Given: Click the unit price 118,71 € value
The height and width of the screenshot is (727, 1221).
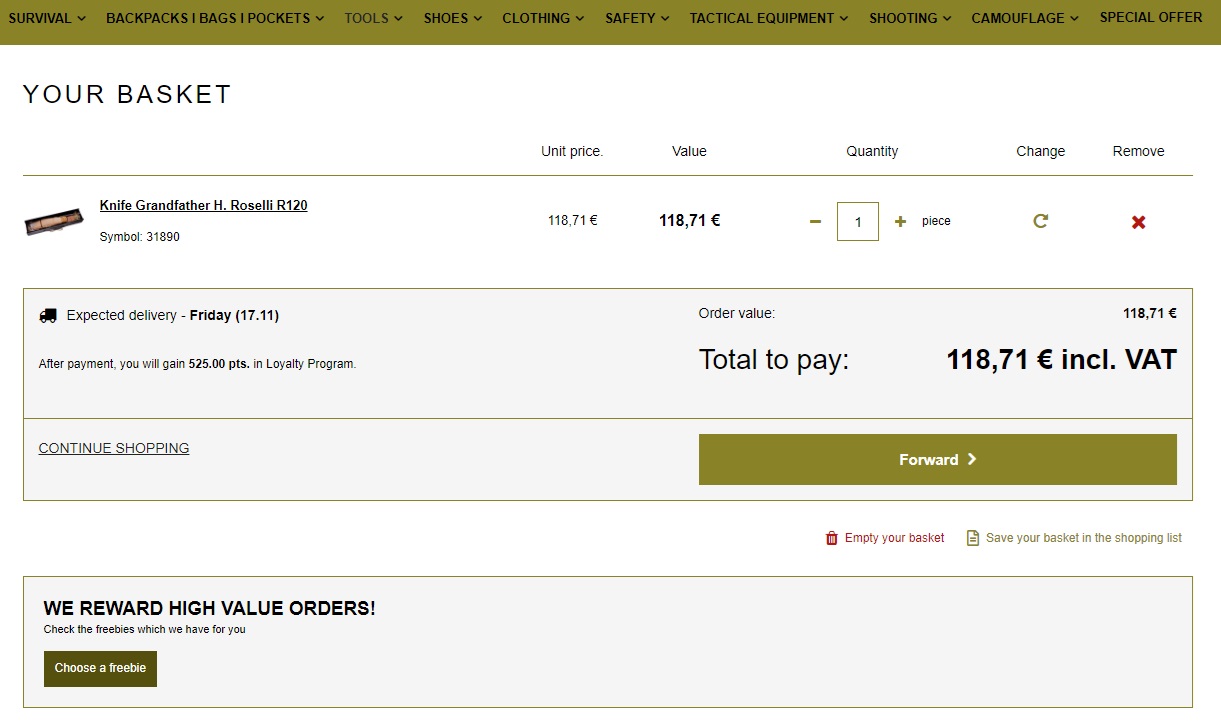Looking at the screenshot, I should 573,220.
